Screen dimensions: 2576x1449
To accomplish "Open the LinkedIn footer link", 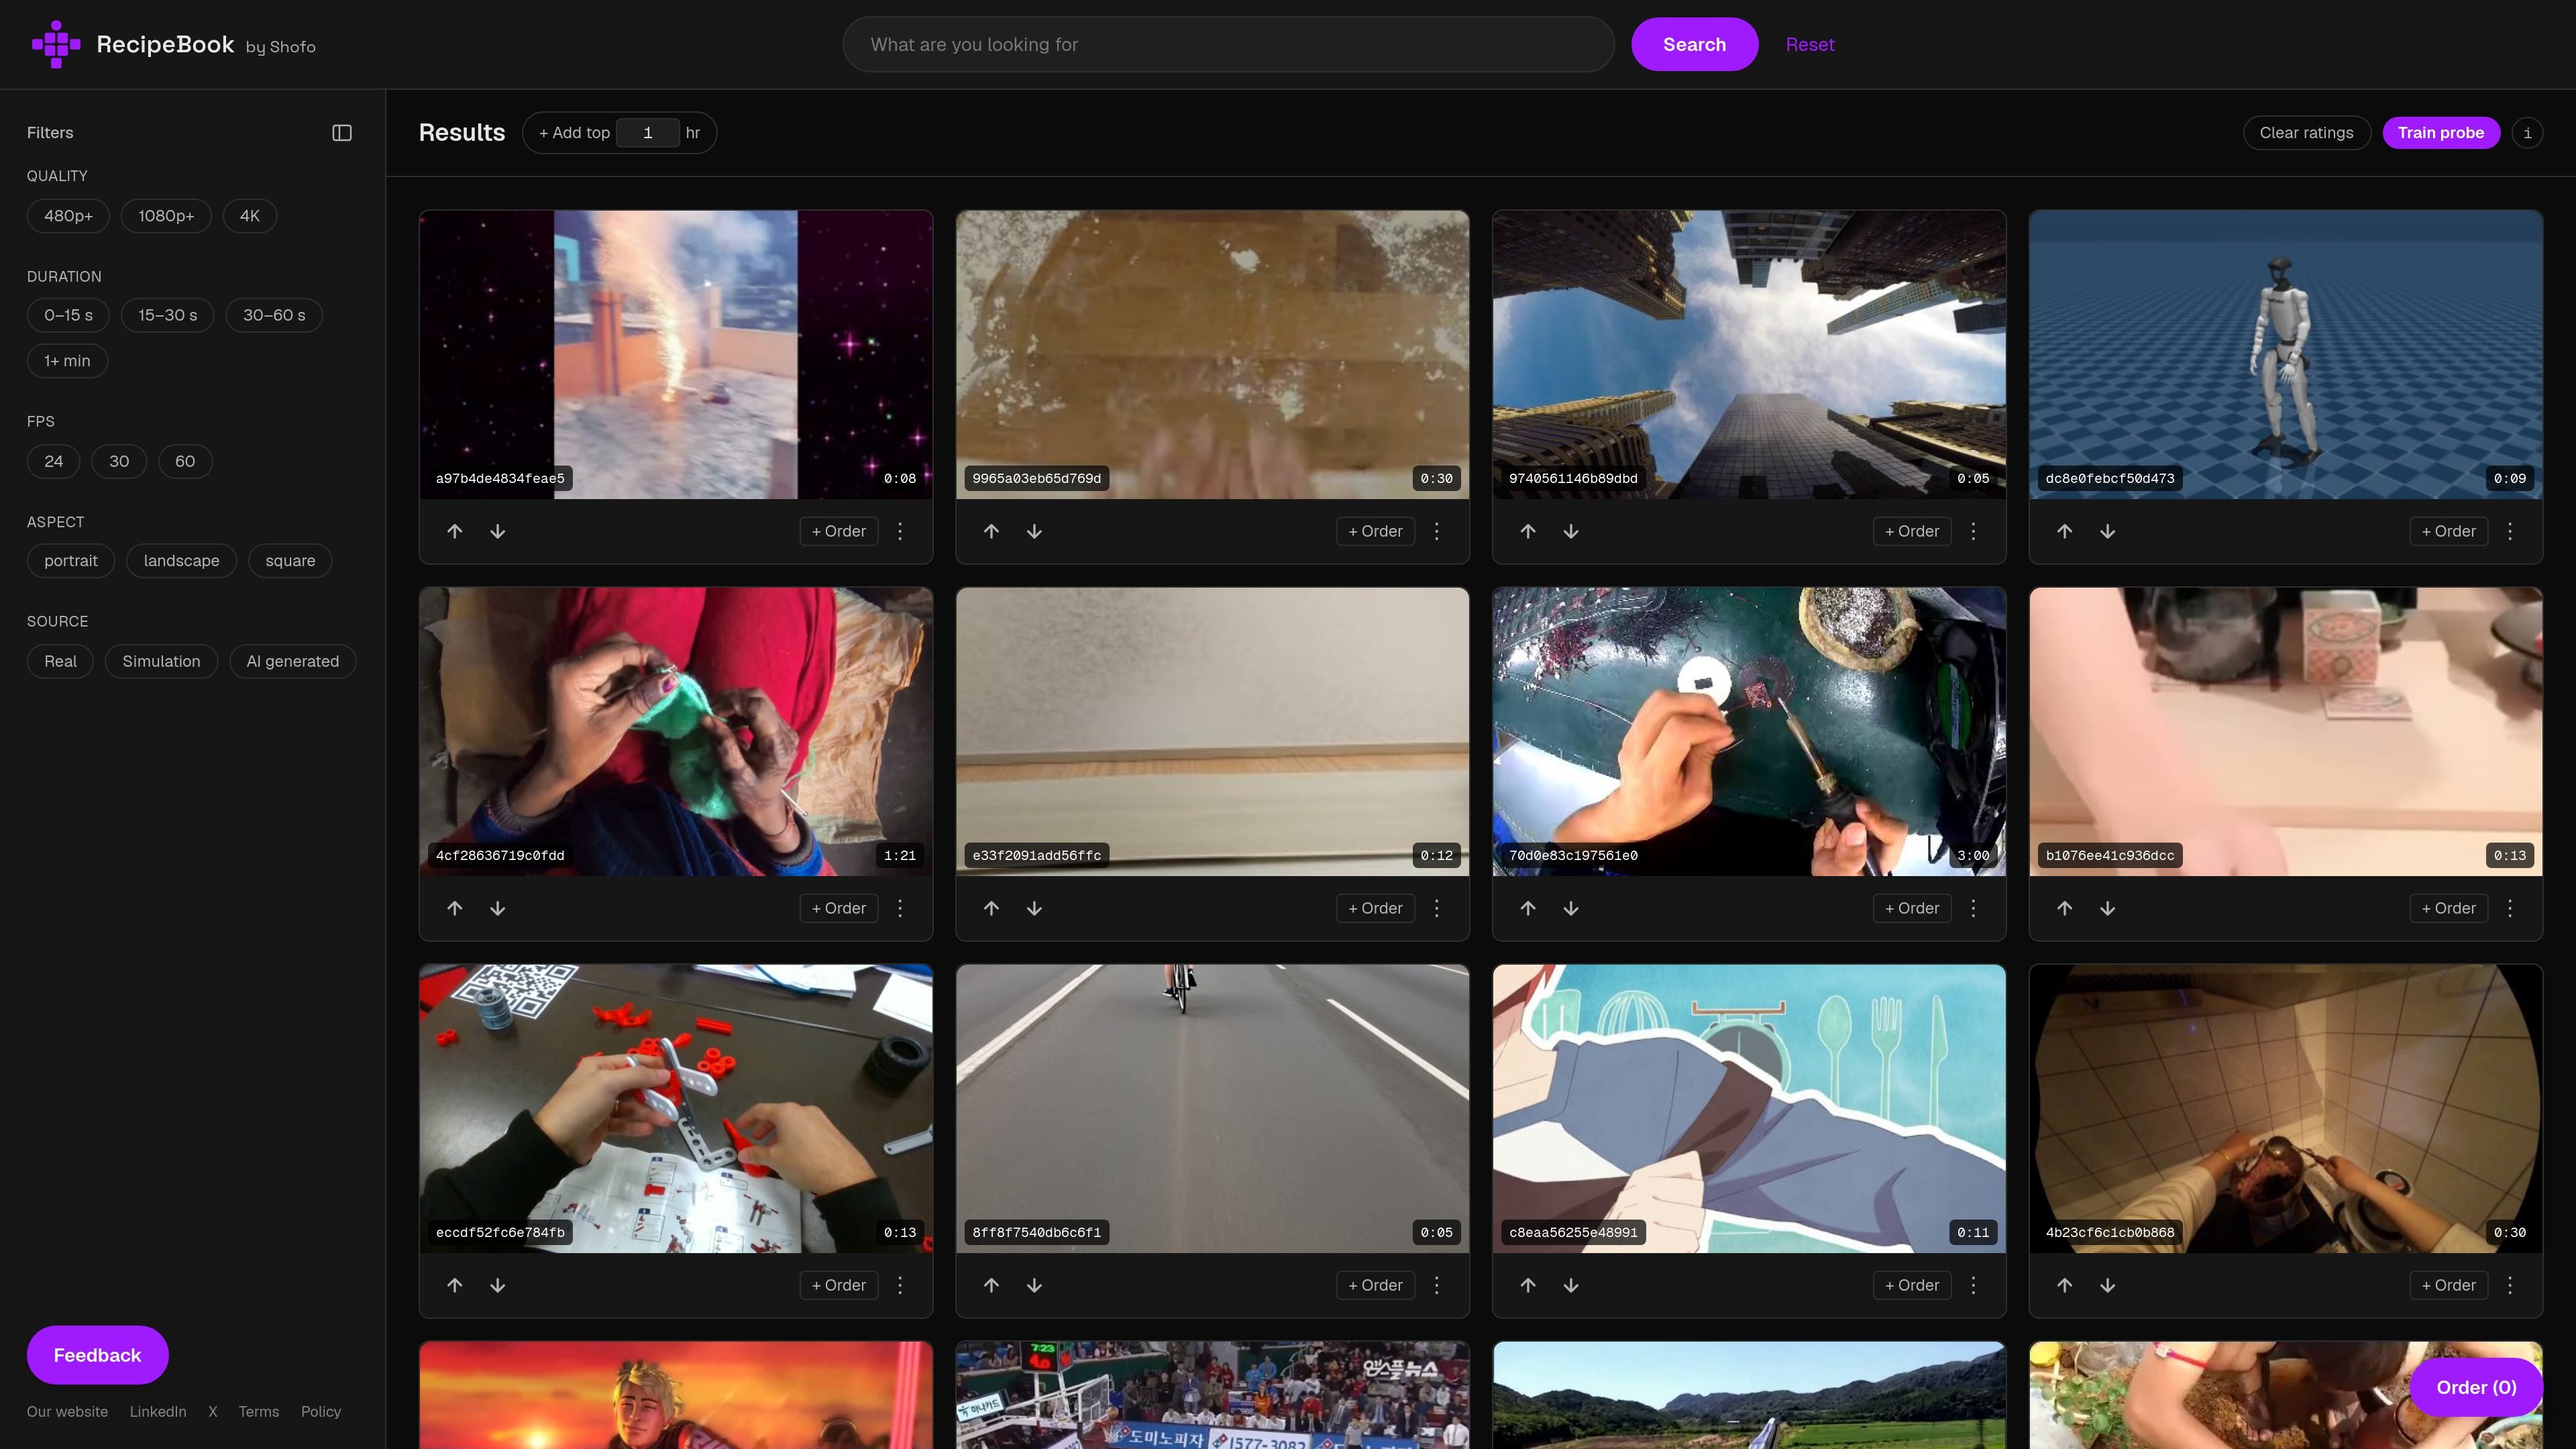I will tap(158, 1411).
